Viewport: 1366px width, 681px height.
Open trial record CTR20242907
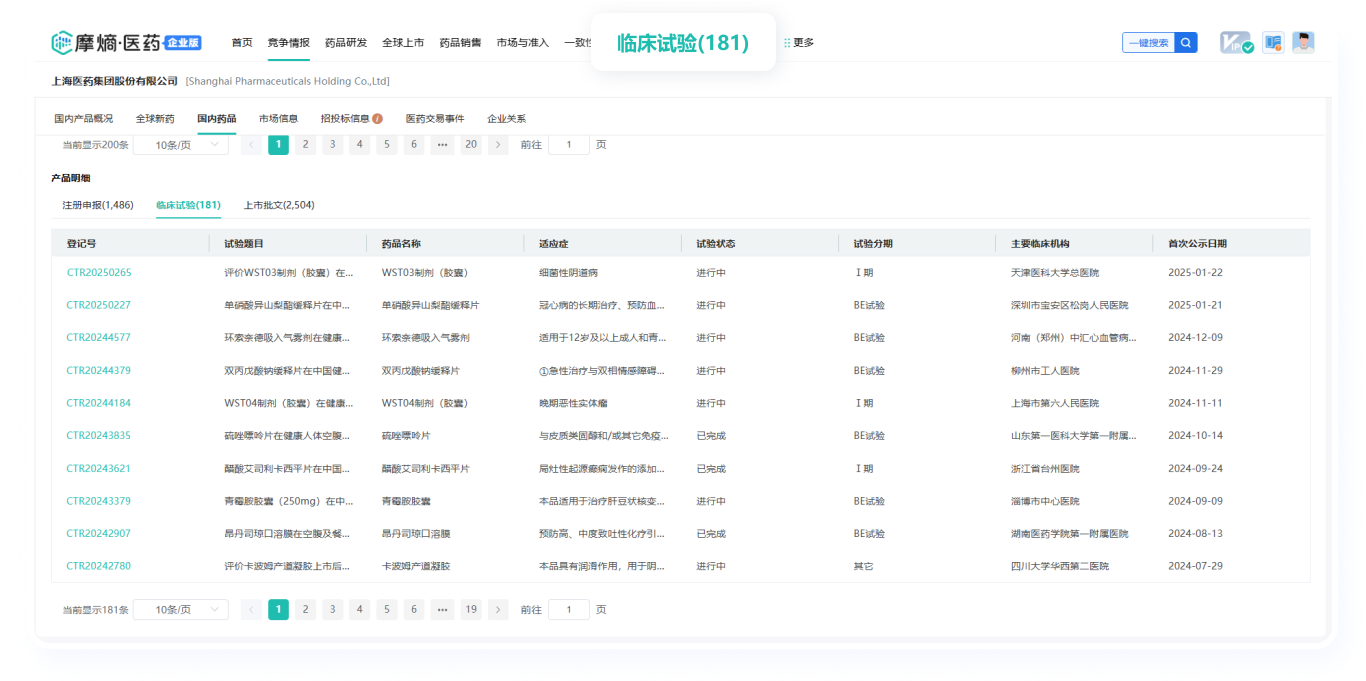coord(99,534)
